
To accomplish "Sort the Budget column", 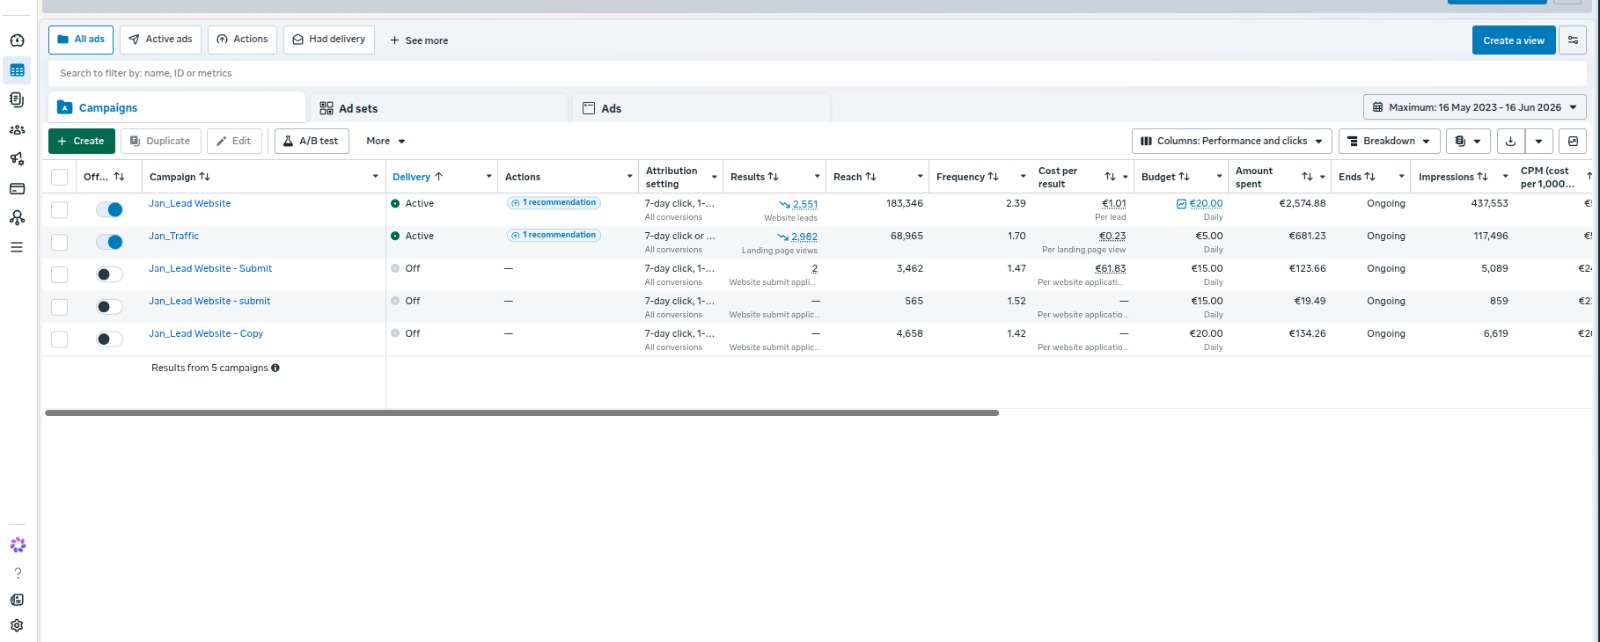I will [x=1184, y=177].
